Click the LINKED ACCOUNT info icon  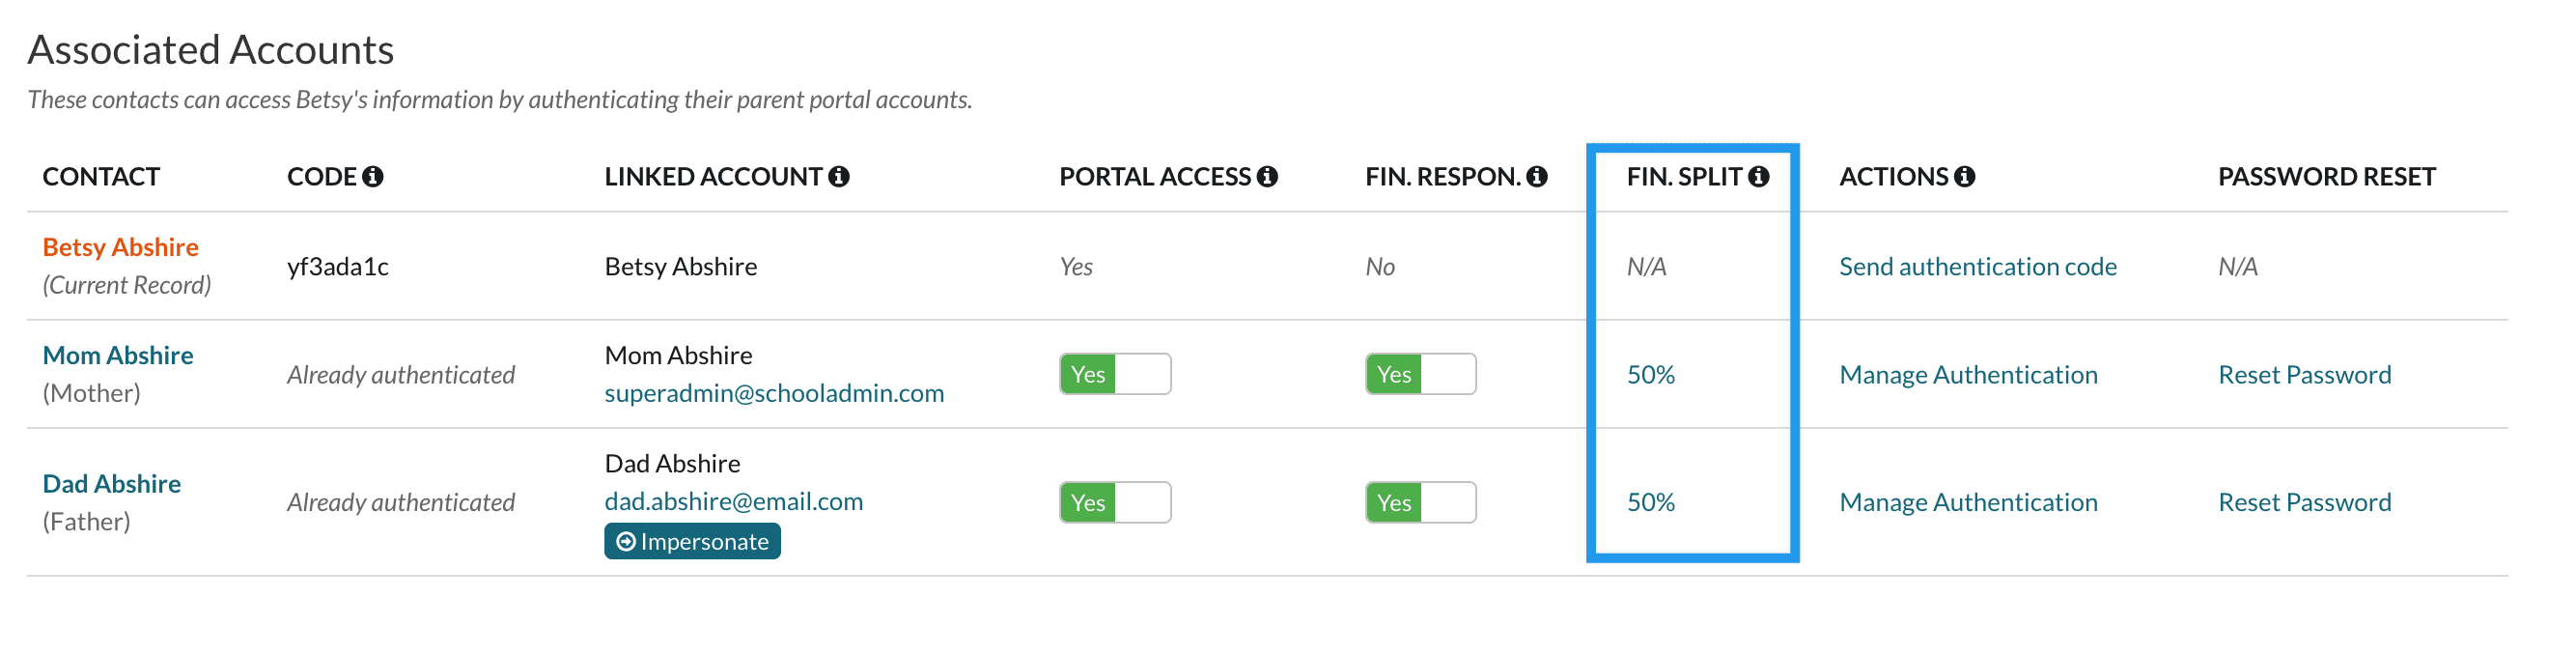[x=839, y=177]
